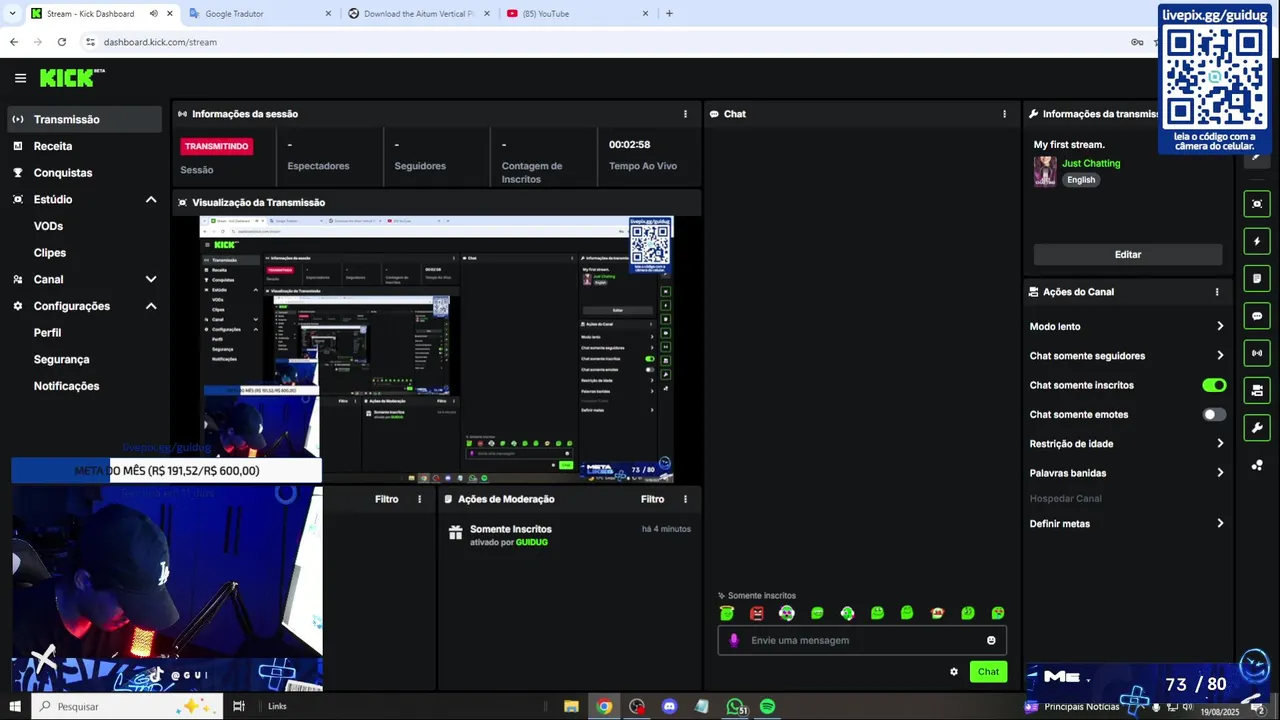
Task: Open the emoji picker in message box
Action: tap(991, 640)
